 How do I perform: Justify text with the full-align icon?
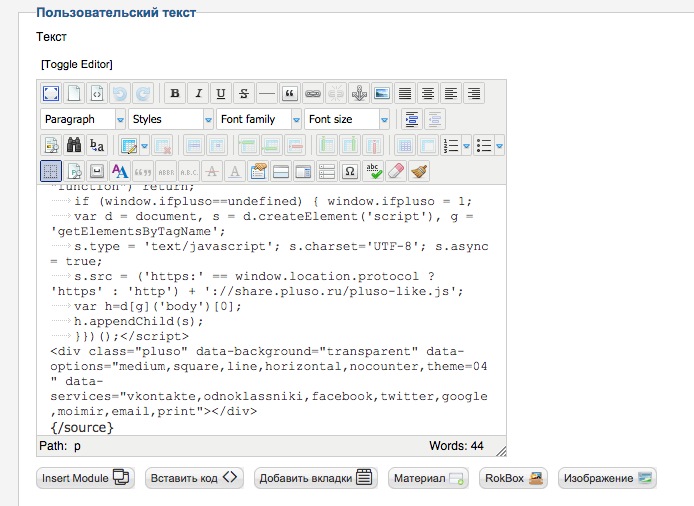click(405, 93)
